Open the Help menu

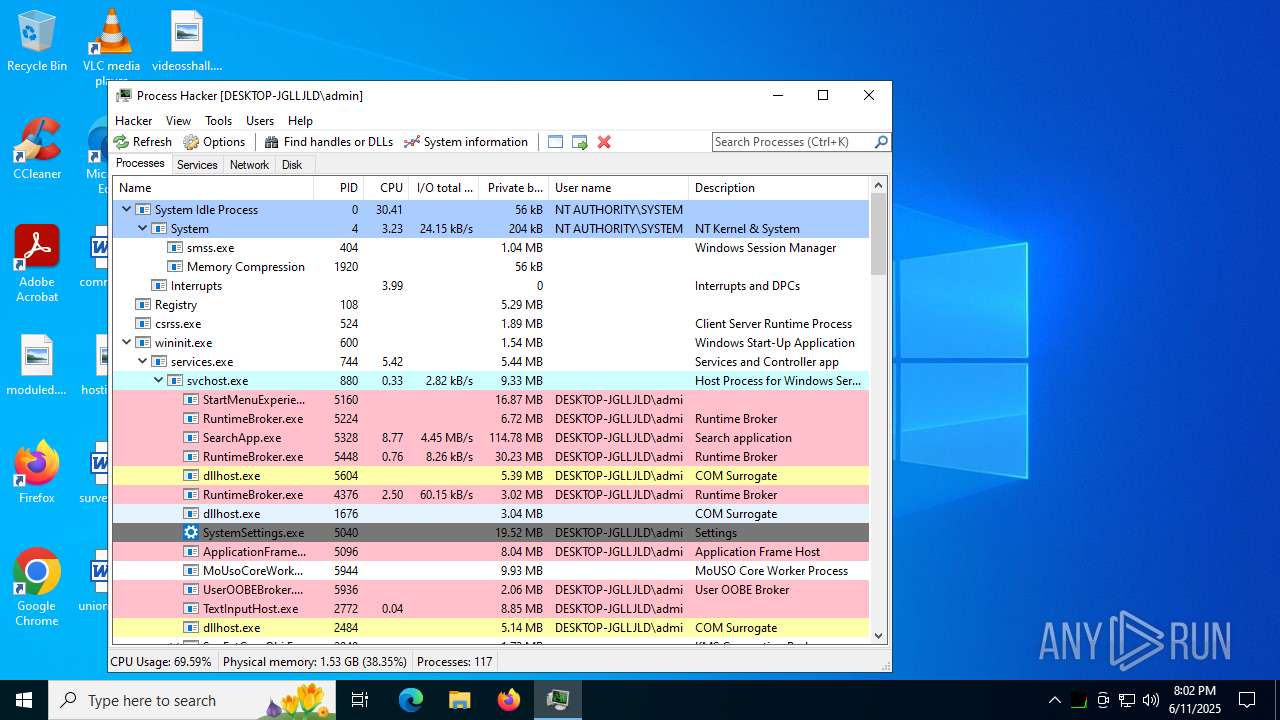(x=300, y=121)
